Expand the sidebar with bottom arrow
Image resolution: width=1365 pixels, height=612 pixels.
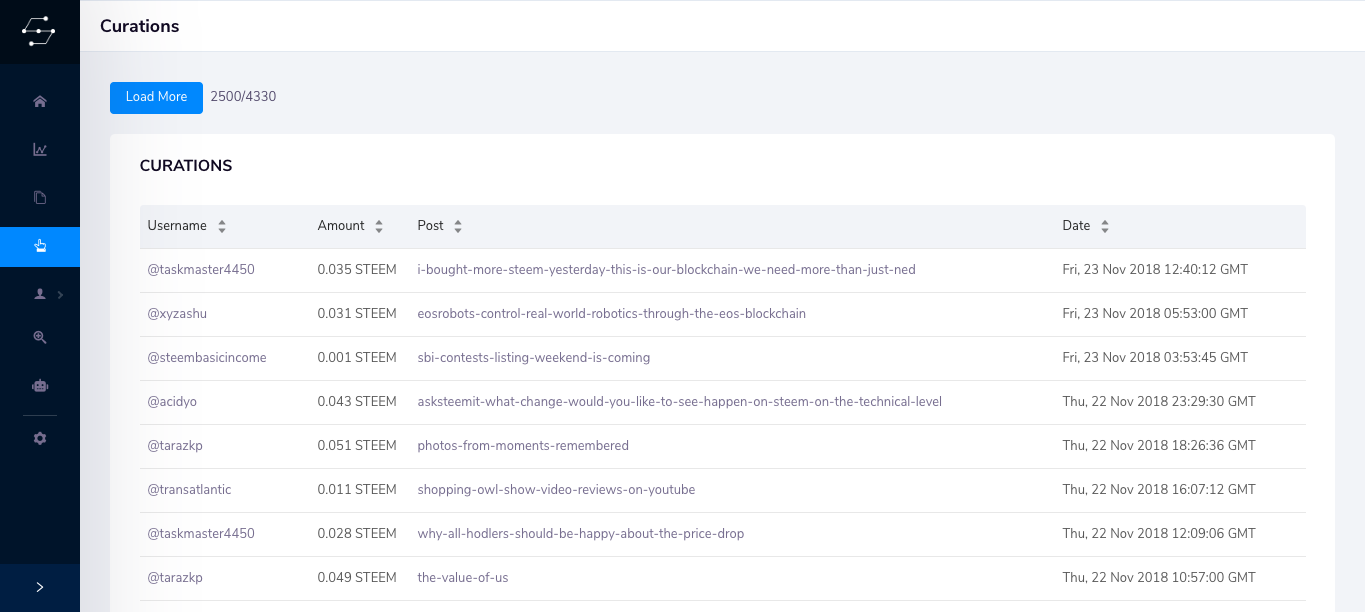(40, 587)
